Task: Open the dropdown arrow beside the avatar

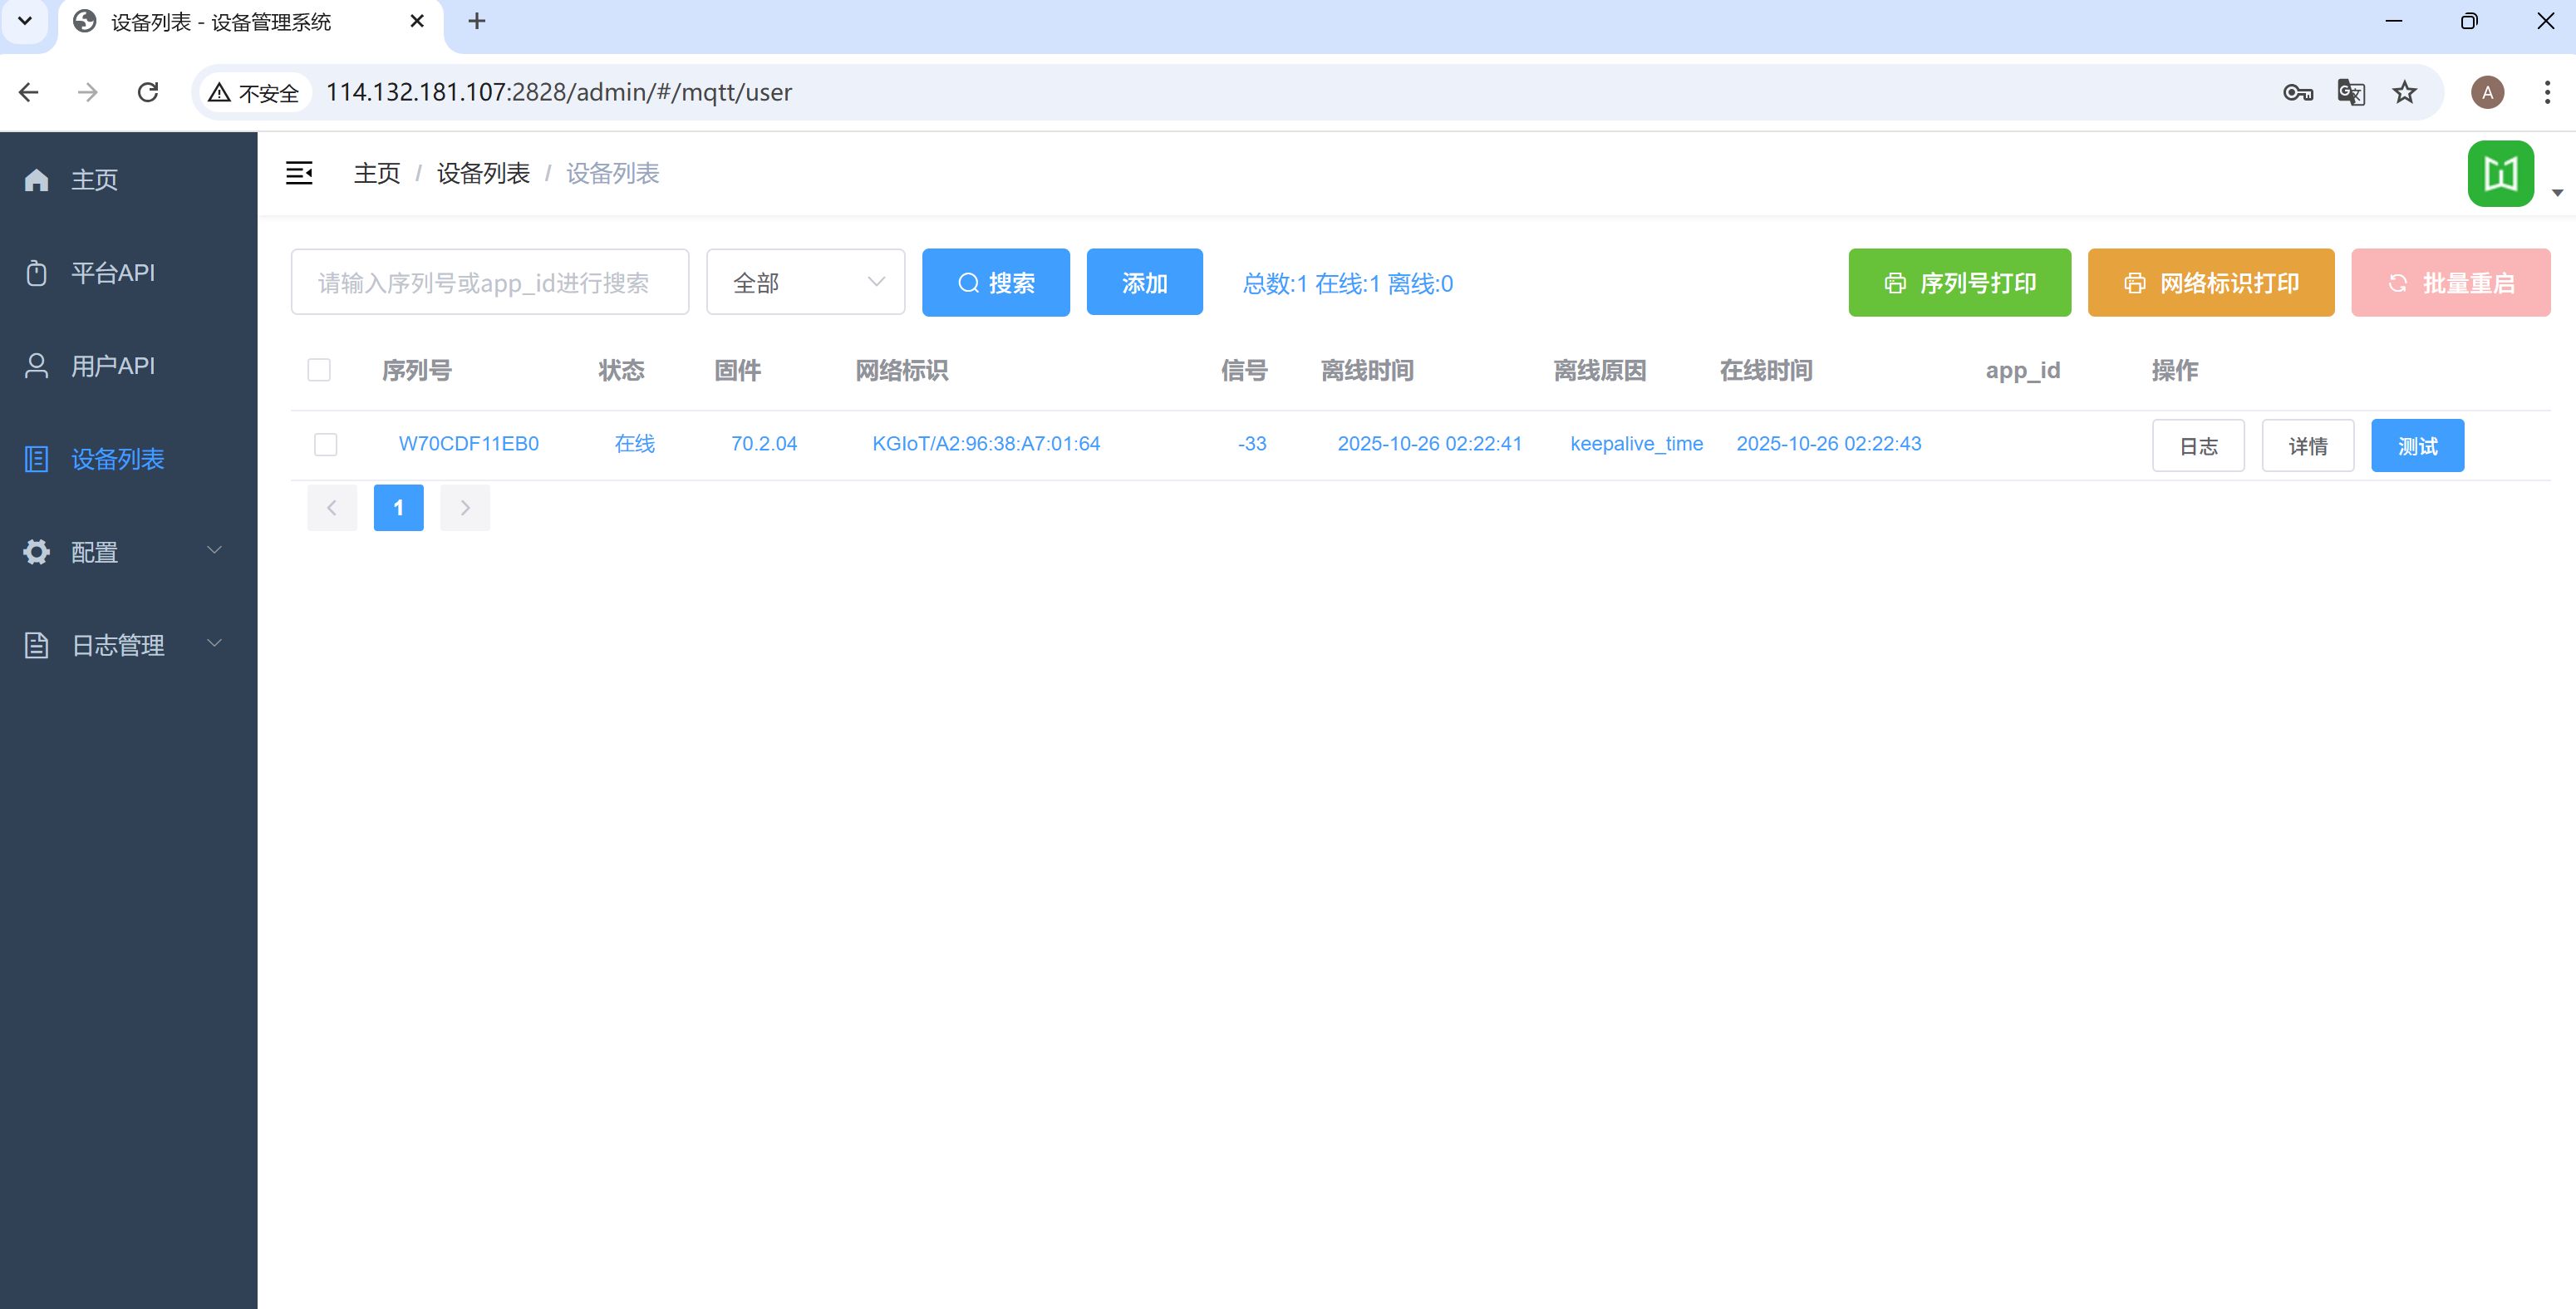Action: pyautogui.click(x=2557, y=192)
